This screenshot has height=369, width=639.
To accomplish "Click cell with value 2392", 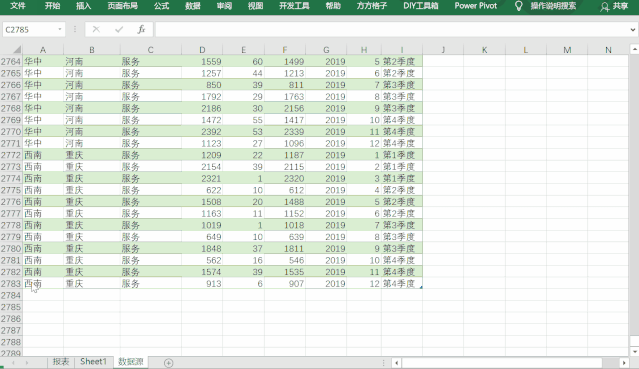I will coord(202,132).
